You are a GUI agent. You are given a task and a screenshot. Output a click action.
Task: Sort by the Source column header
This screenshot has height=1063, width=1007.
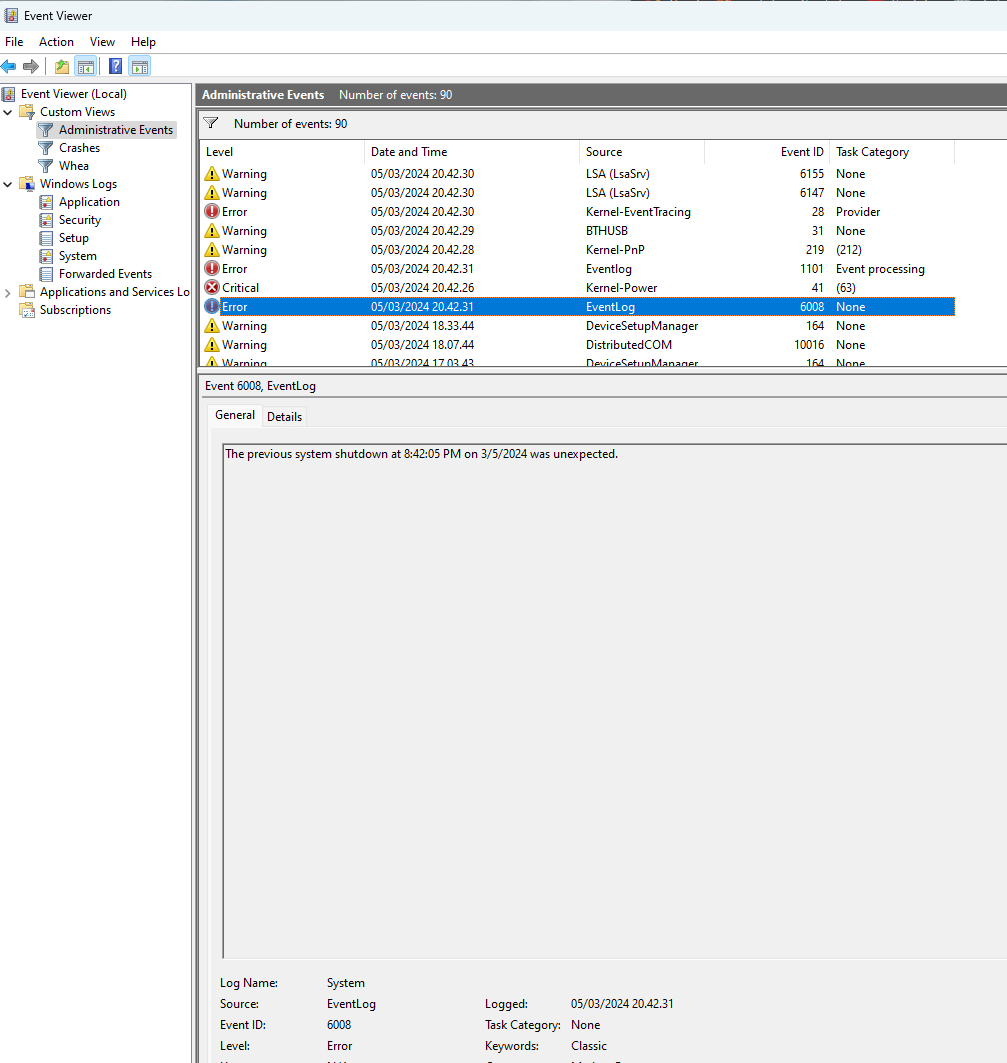[x=642, y=152]
